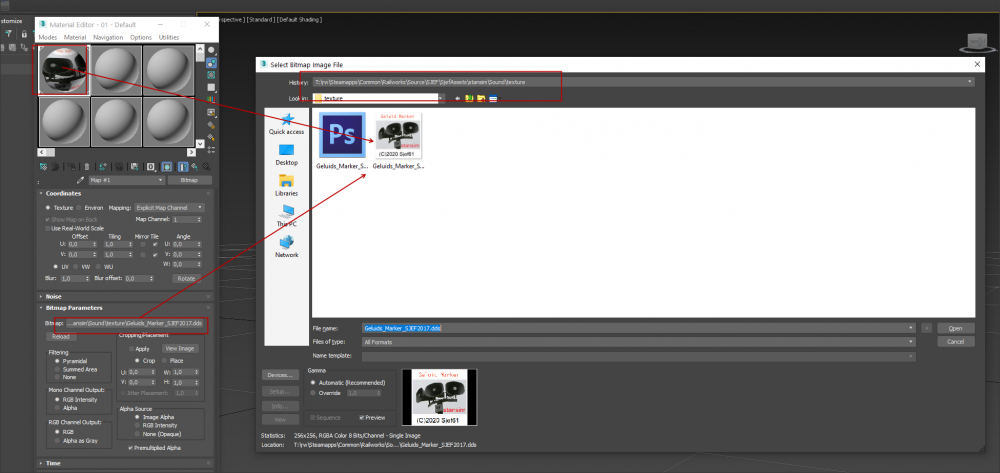Image resolution: width=1000 pixels, height=473 pixels.
Task: Toggle the backlight icon in material editor
Action: (x=211, y=63)
